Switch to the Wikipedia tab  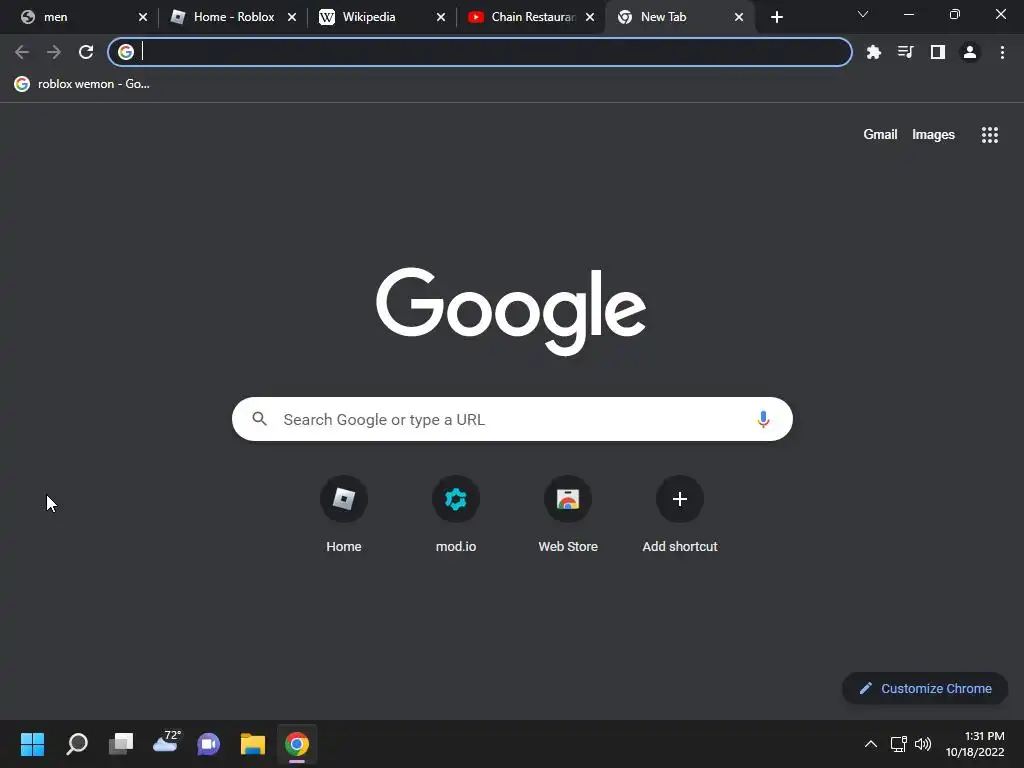tap(382, 17)
